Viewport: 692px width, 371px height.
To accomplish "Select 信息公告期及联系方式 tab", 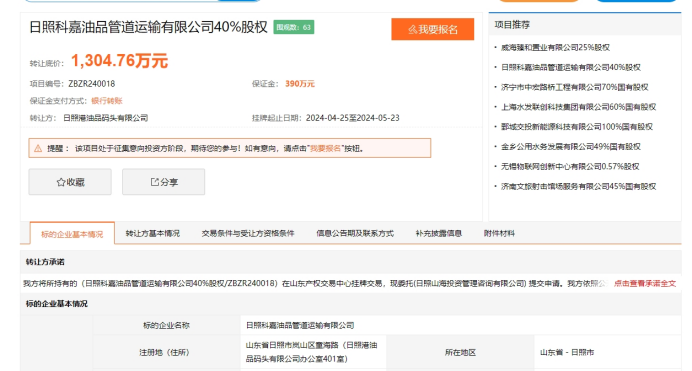I will [x=355, y=233].
